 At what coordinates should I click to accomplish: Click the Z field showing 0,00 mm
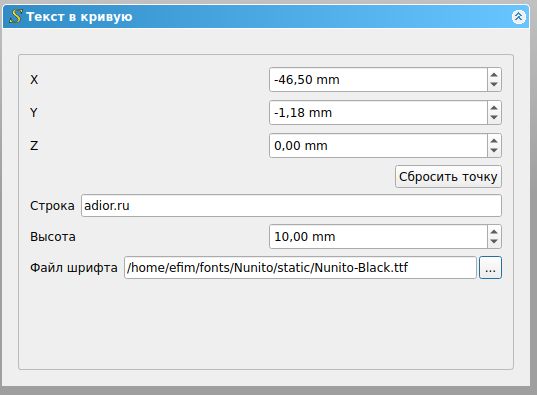pyautogui.click(x=378, y=145)
